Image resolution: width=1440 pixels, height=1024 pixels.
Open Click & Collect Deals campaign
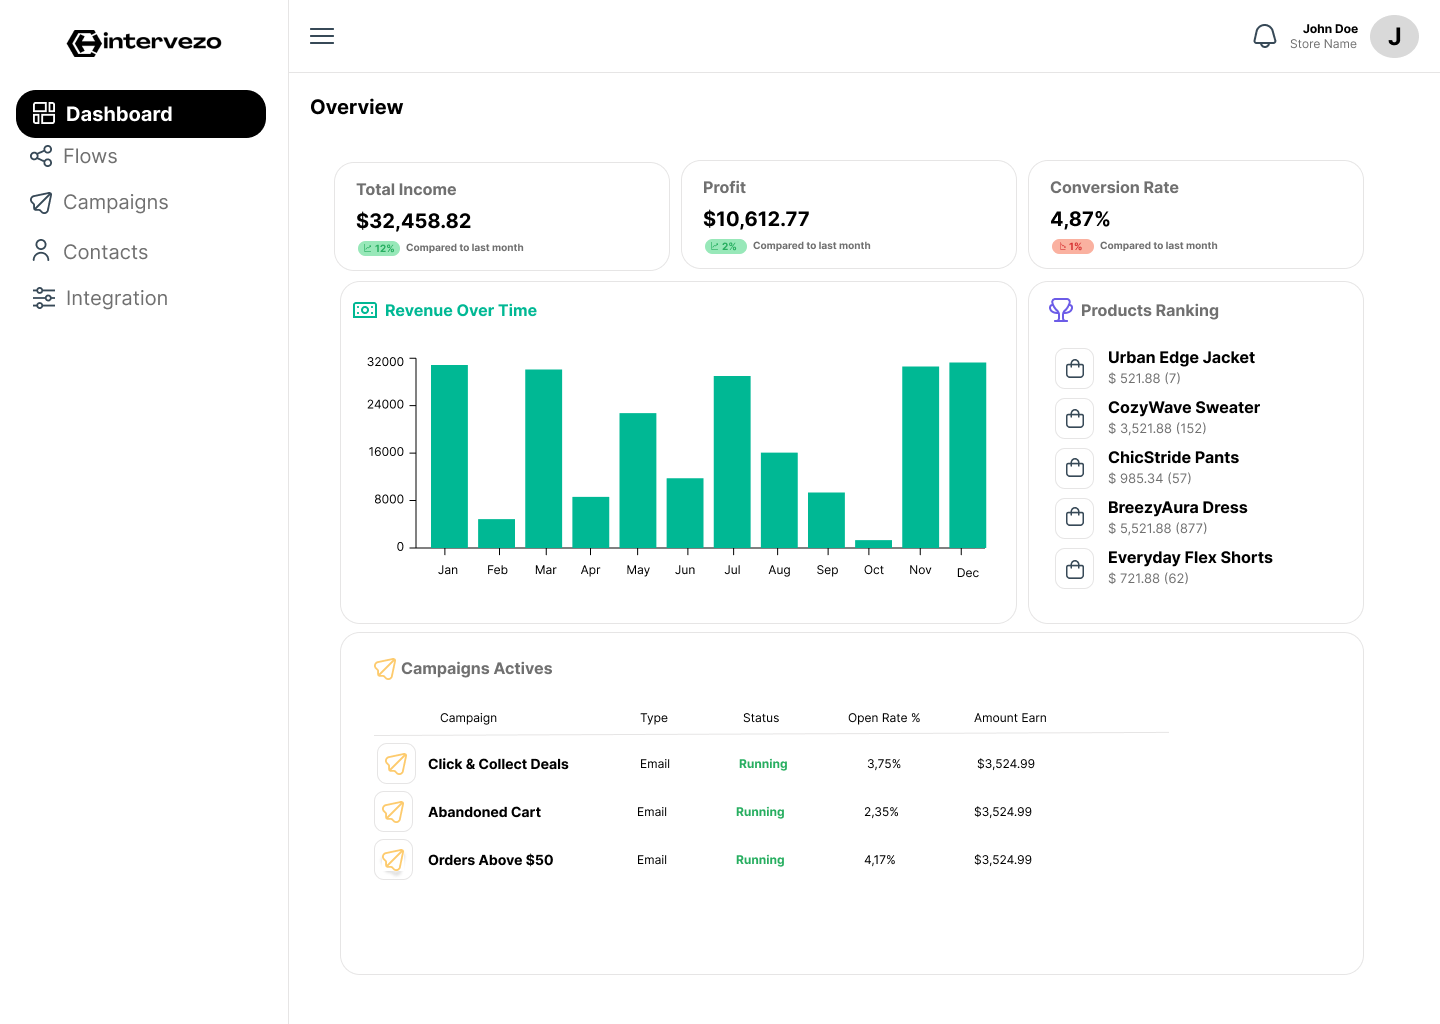(x=498, y=764)
